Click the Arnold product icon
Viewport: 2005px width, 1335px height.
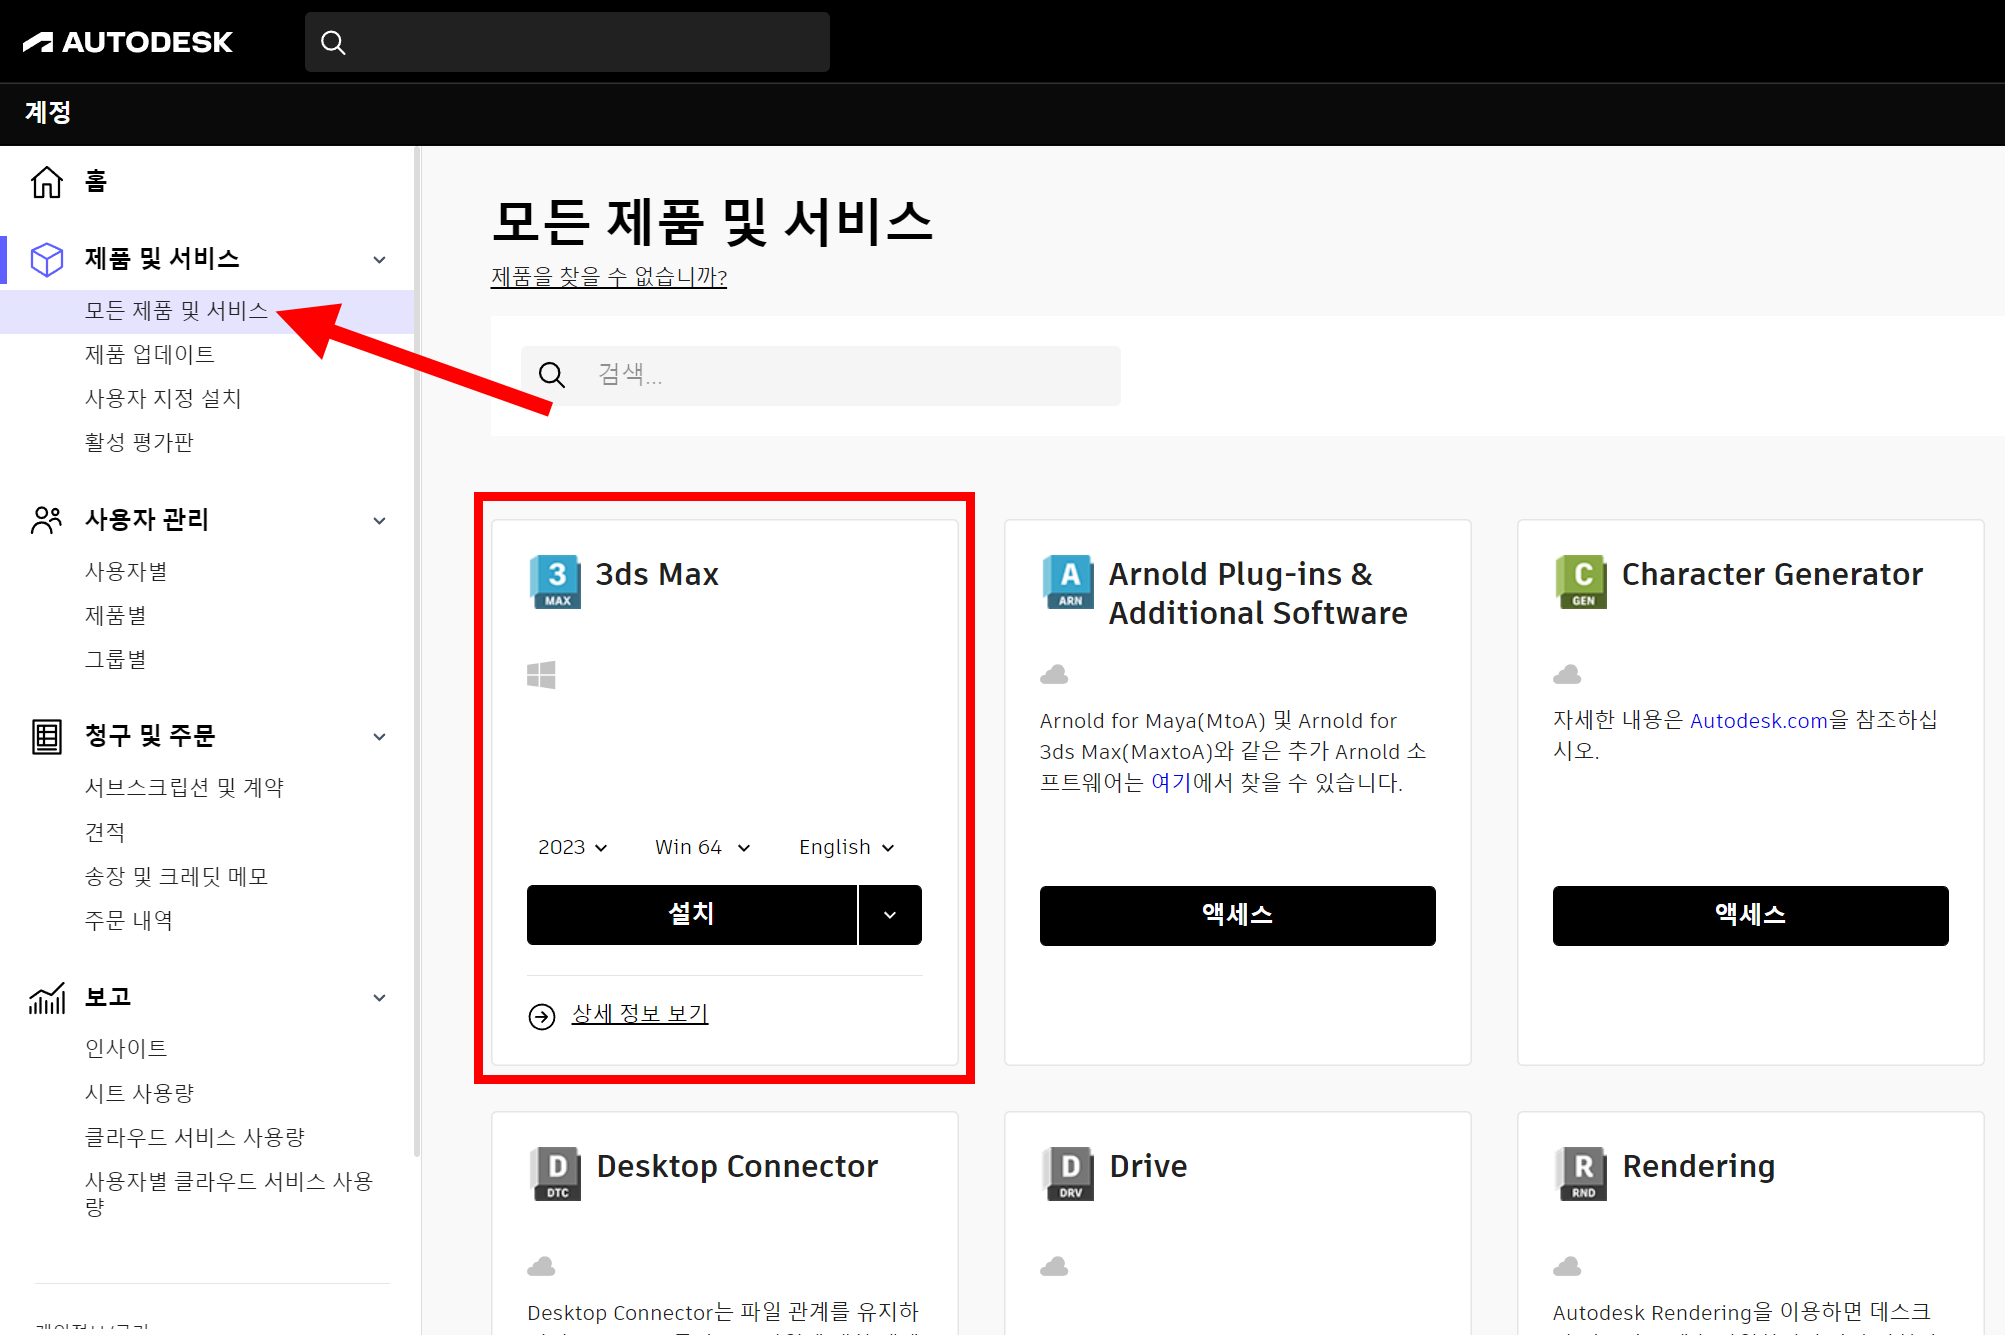point(1069,582)
